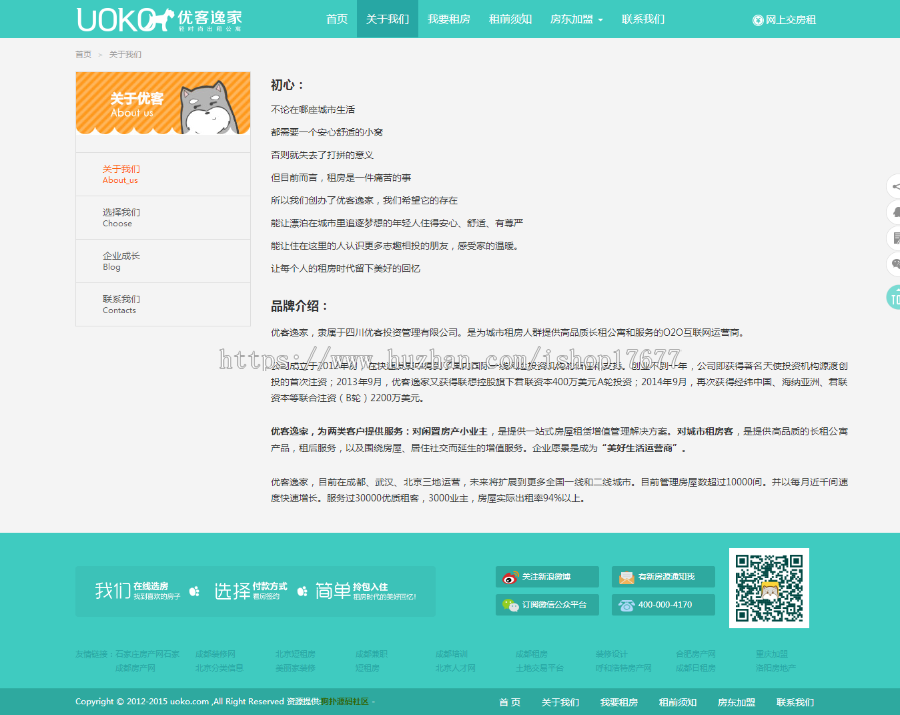This screenshot has height=715, width=900.
Task: Click 关于我们 in the breadcrumb
Action: pos(125,55)
